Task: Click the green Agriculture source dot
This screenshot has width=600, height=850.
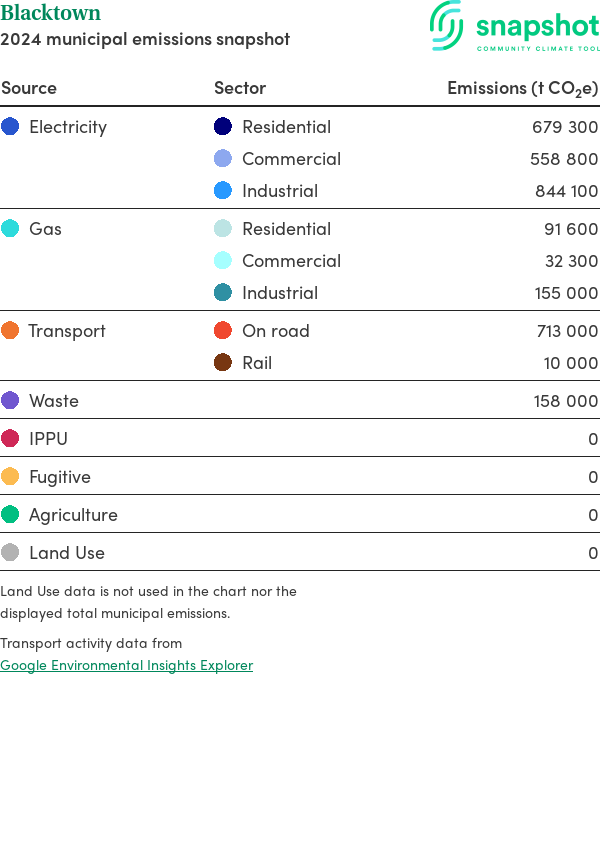Action: click(10, 515)
